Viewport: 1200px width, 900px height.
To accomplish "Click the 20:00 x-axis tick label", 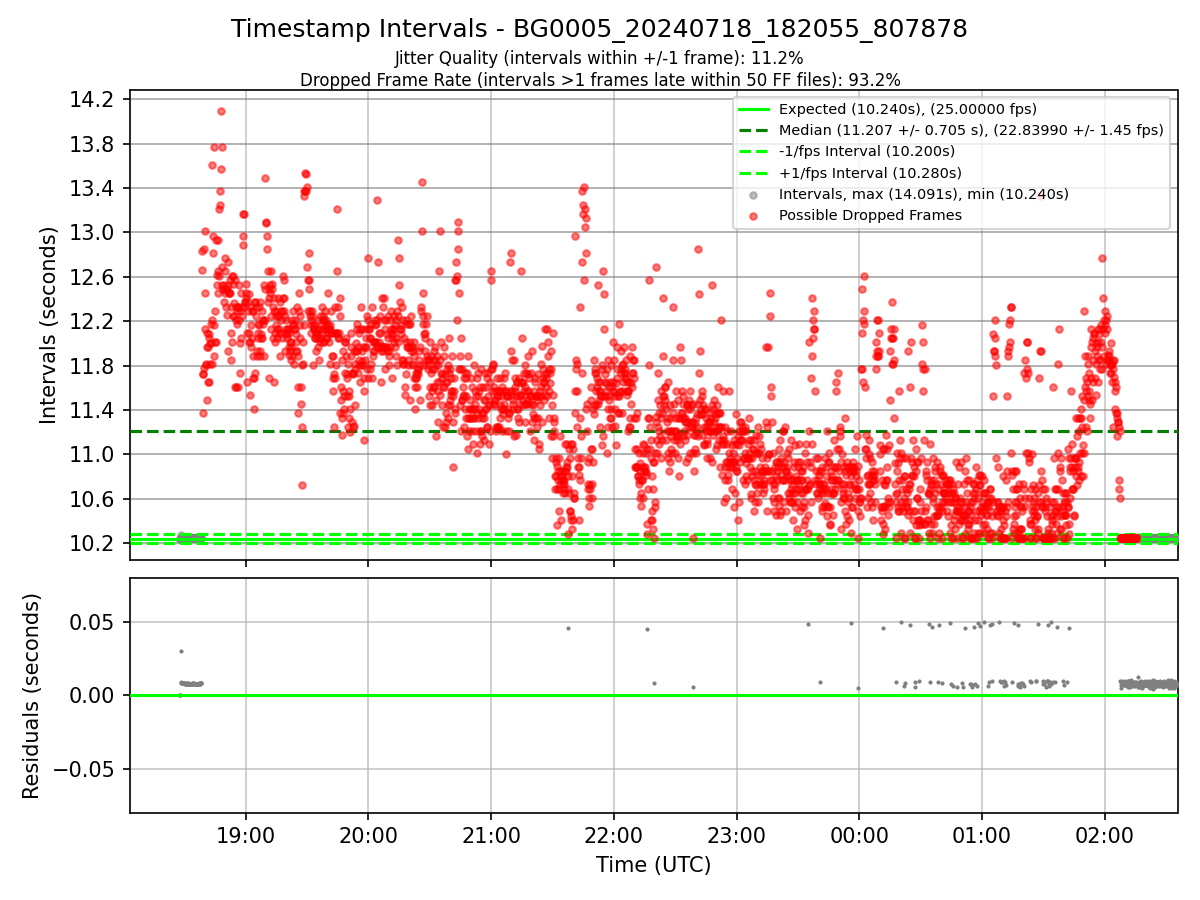I will point(368,836).
